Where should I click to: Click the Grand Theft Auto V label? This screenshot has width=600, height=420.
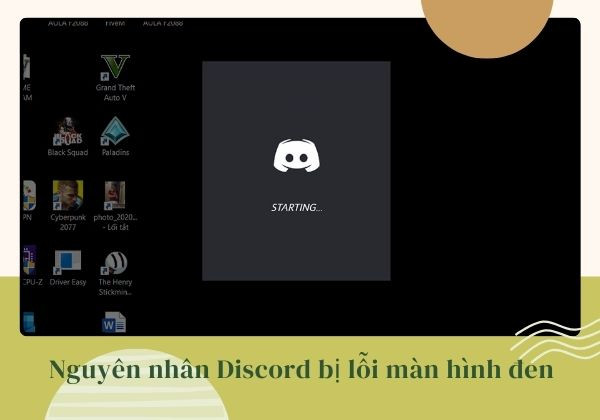(115, 93)
